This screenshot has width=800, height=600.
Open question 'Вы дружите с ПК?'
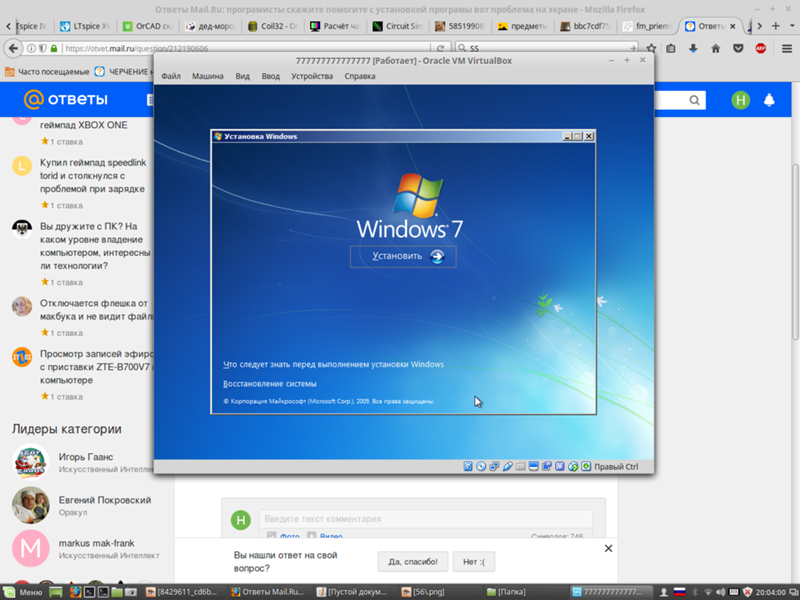pos(95,246)
